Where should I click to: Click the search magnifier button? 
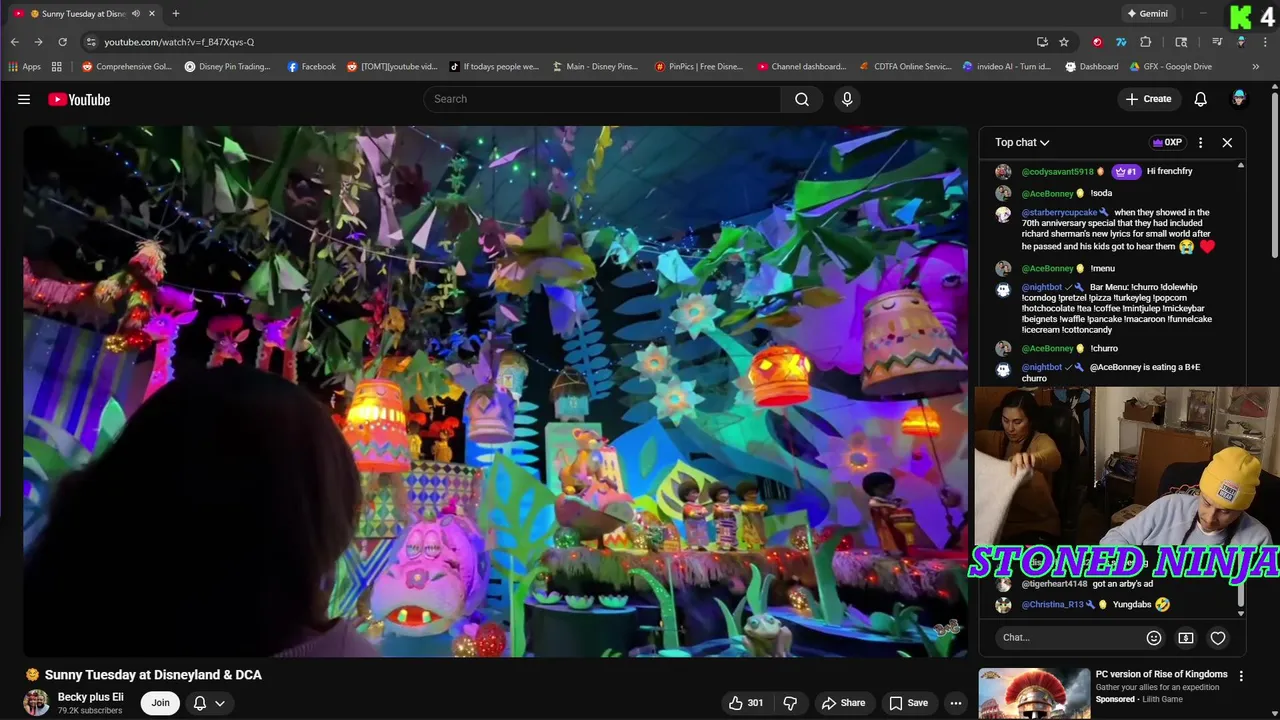801,99
